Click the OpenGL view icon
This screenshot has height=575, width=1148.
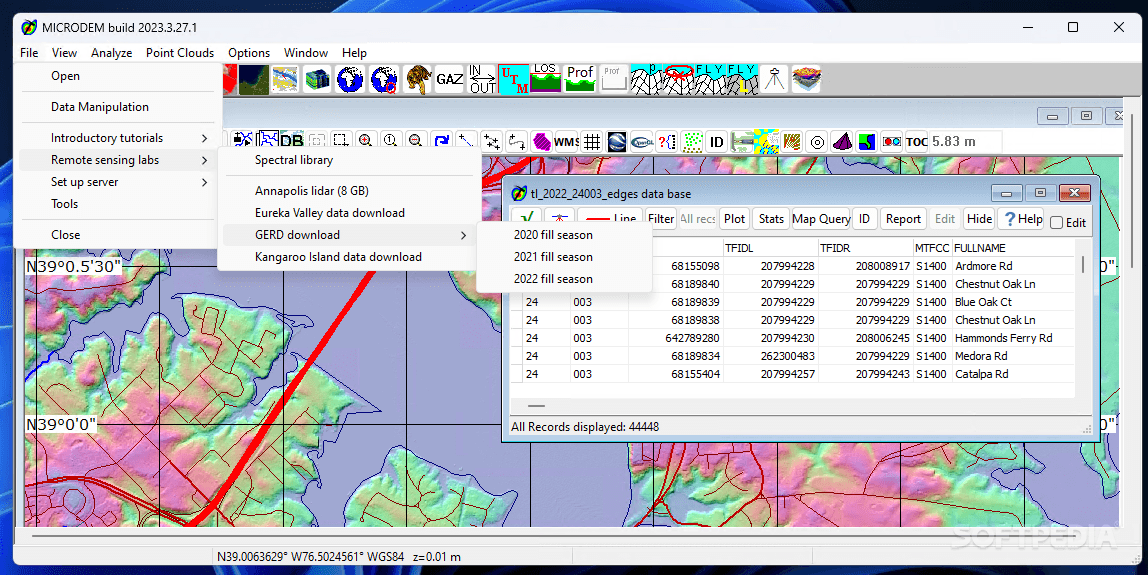pyautogui.click(x=642, y=141)
